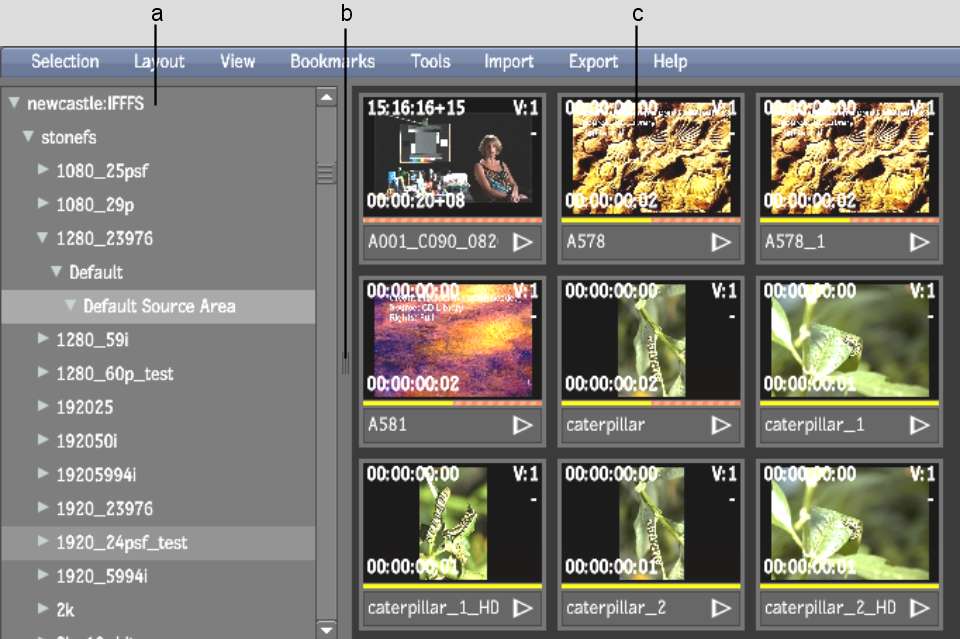This screenshot has width=960, height=639.
Task: Play the caterpillar clip
Action: click(720, 425)
